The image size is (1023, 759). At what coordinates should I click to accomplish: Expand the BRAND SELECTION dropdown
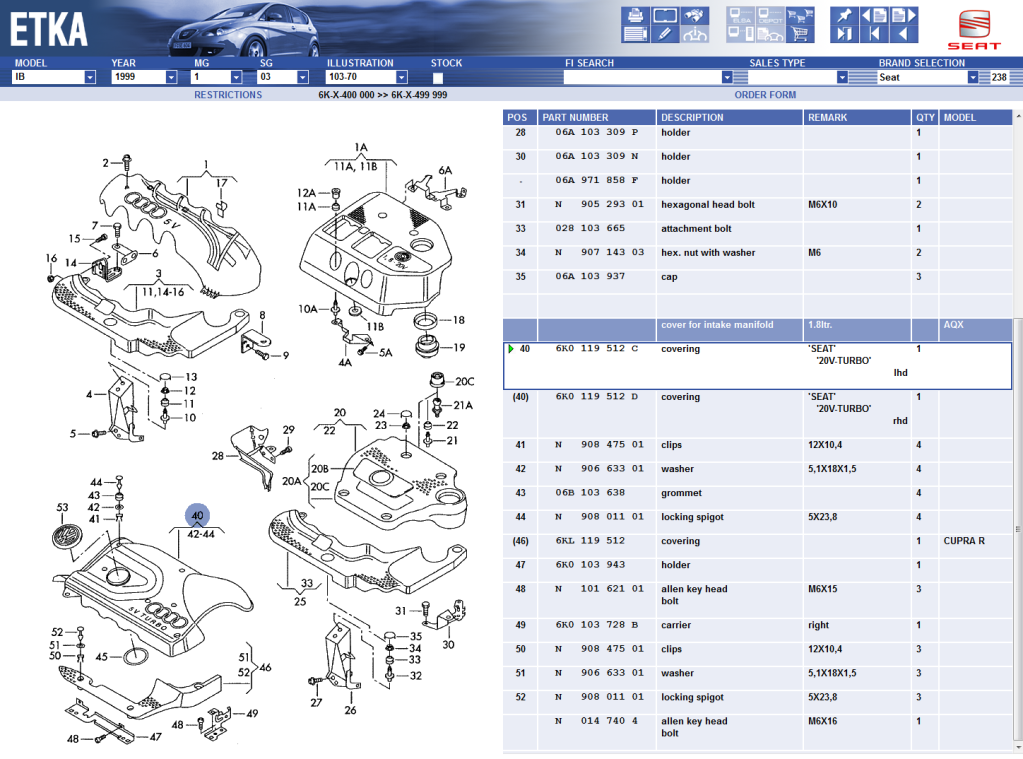pos(972,77)
